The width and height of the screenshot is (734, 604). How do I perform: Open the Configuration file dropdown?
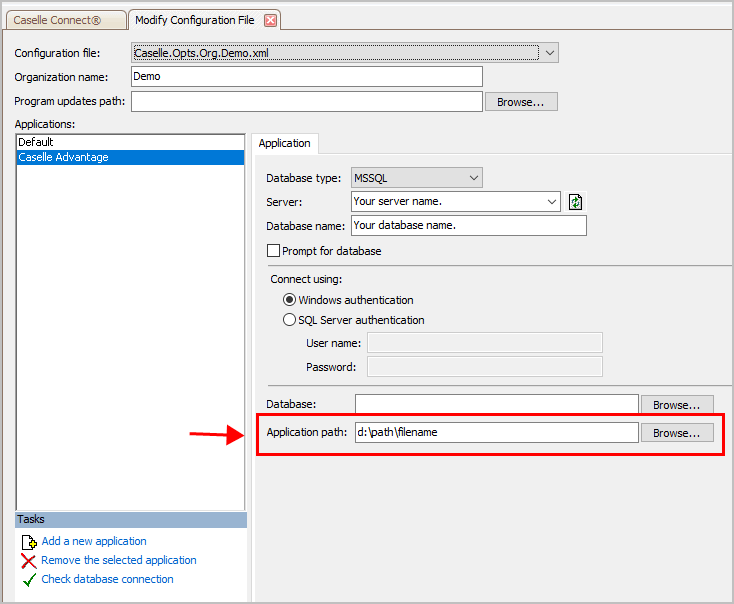point(550,53)
